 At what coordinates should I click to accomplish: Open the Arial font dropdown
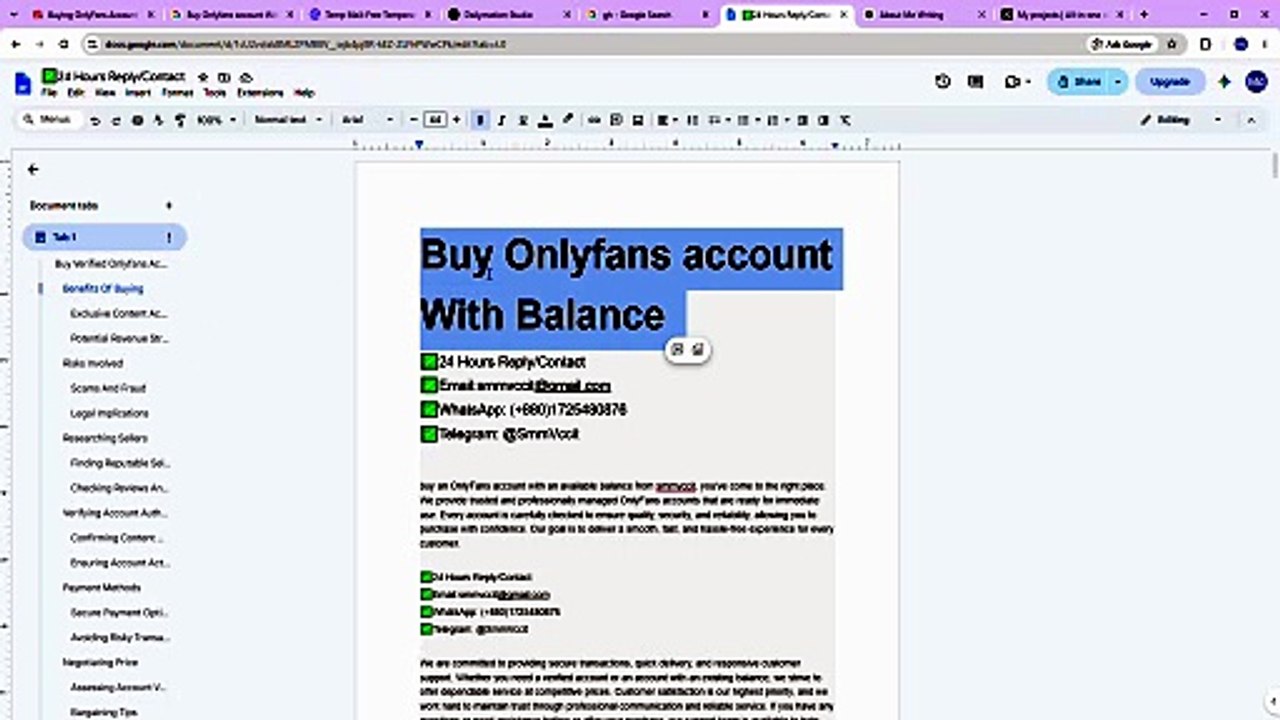coord(368,120)
